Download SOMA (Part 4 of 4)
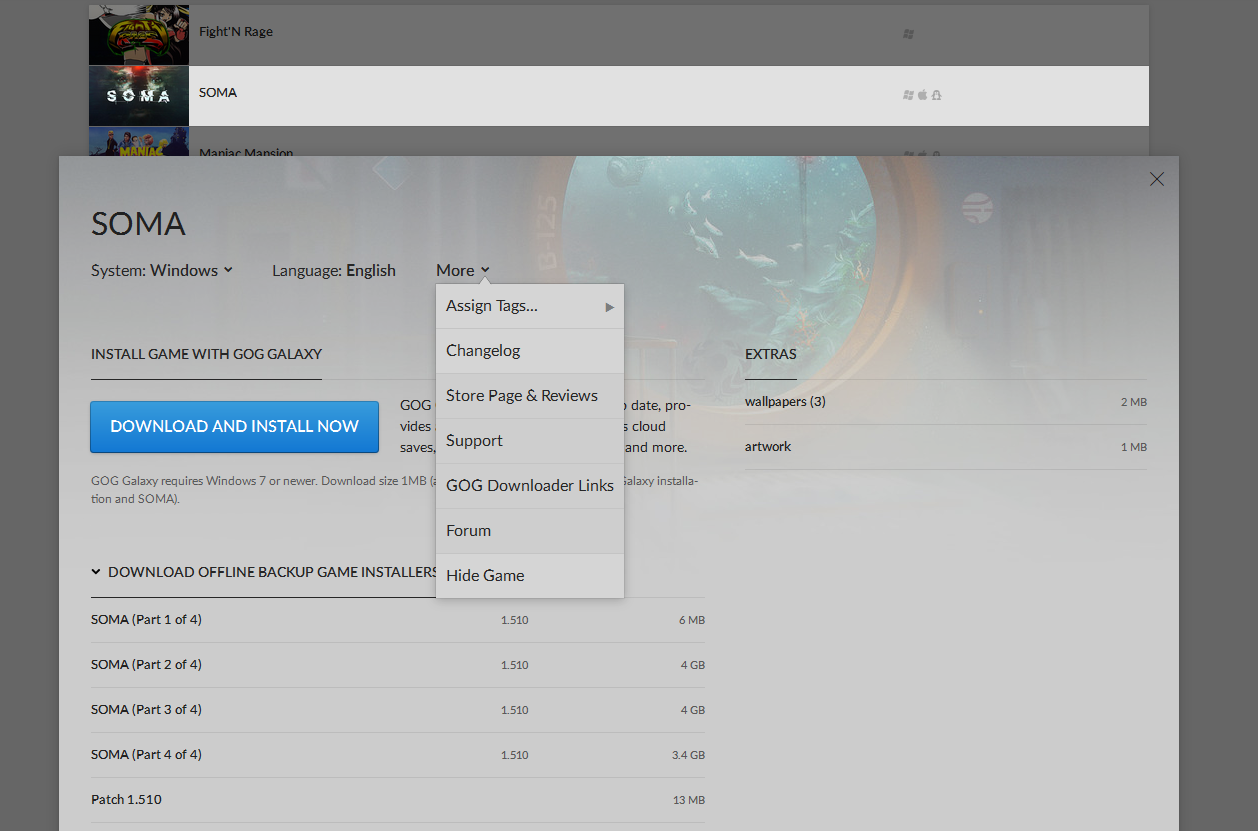Image resolution: width=1258 pixels, height=831 pixels. tap(398, 755)
